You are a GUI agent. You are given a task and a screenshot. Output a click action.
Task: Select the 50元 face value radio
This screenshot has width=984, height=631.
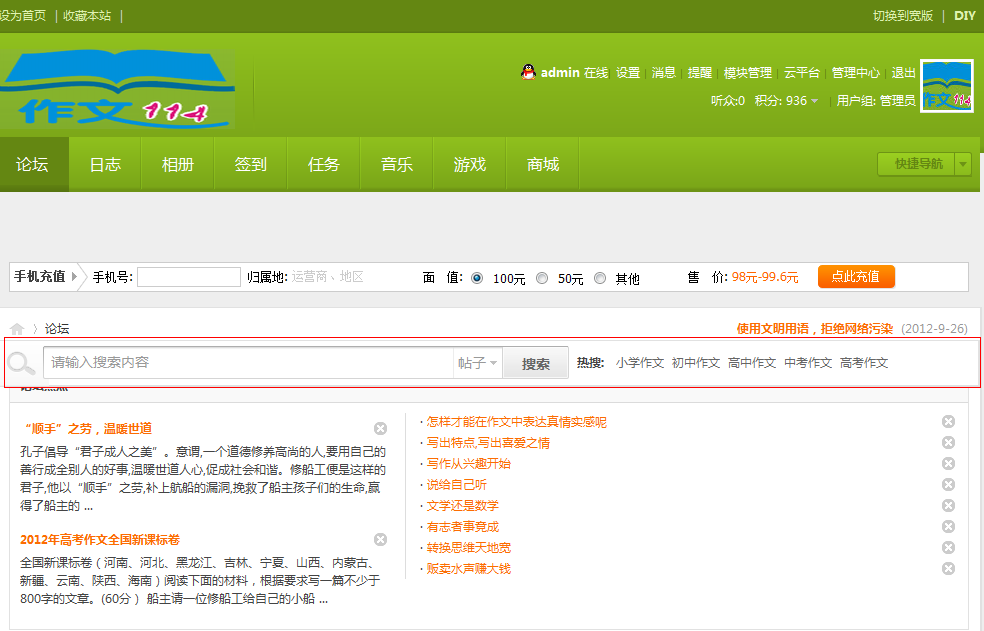(542, 278)
